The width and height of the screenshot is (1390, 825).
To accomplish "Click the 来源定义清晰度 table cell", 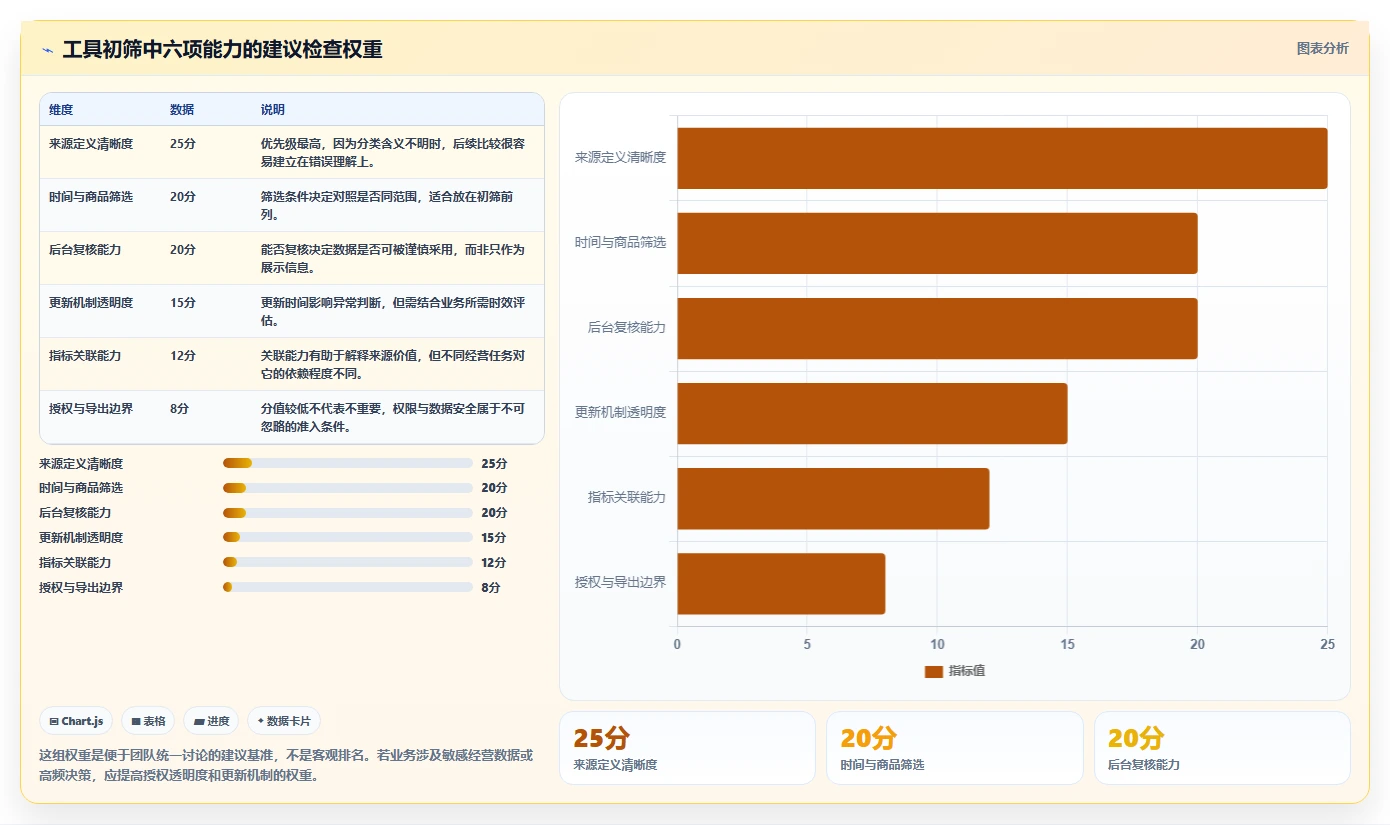I will [91, 144].
